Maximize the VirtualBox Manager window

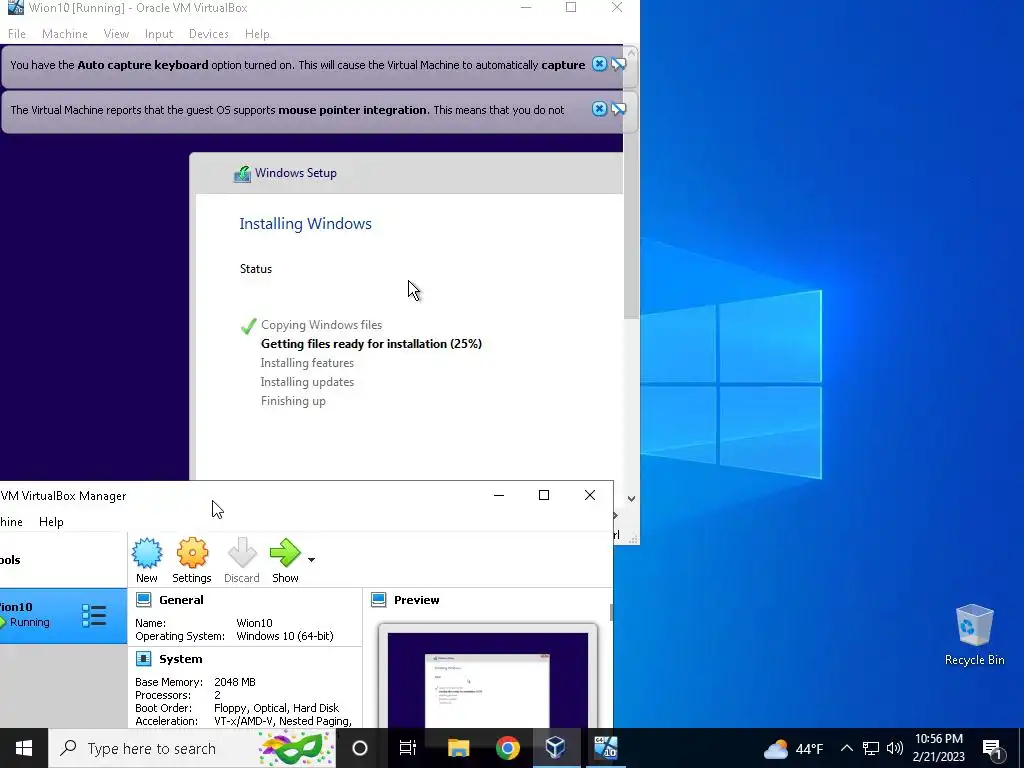(543, 495)
